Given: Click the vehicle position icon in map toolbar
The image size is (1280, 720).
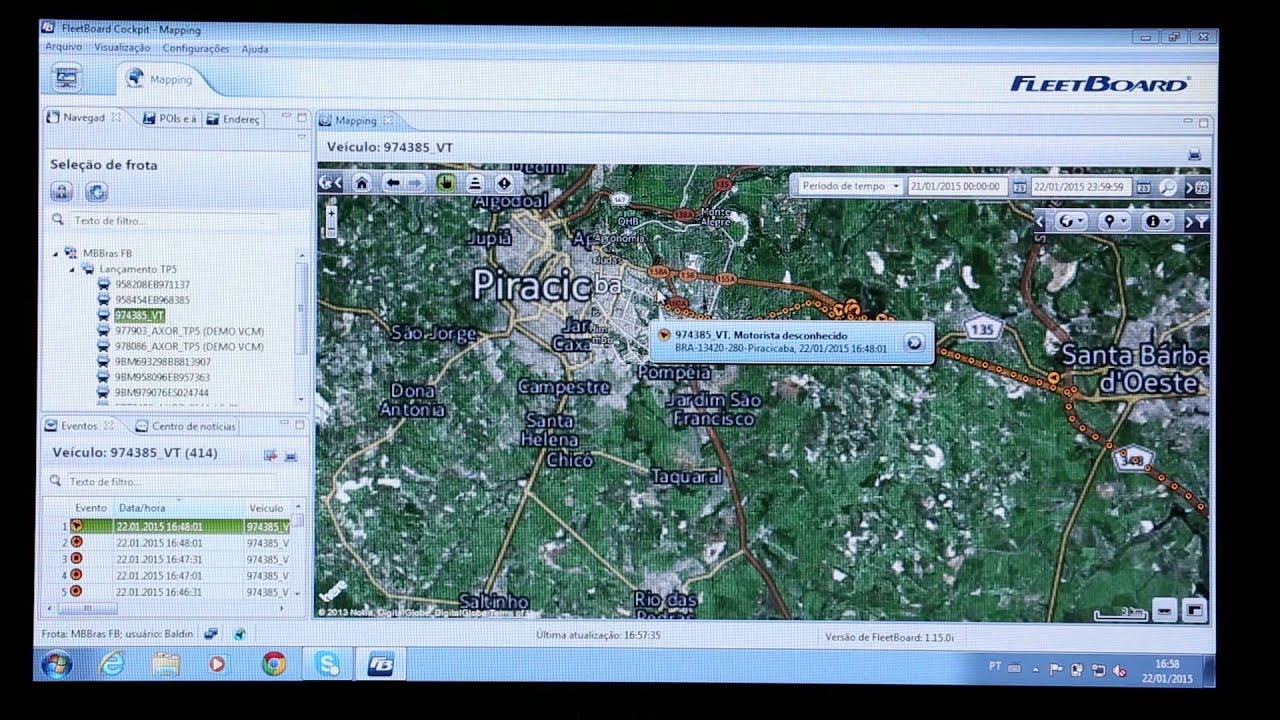Looking at the screenshot, I should pyautogui.click(x=475, y=183).
